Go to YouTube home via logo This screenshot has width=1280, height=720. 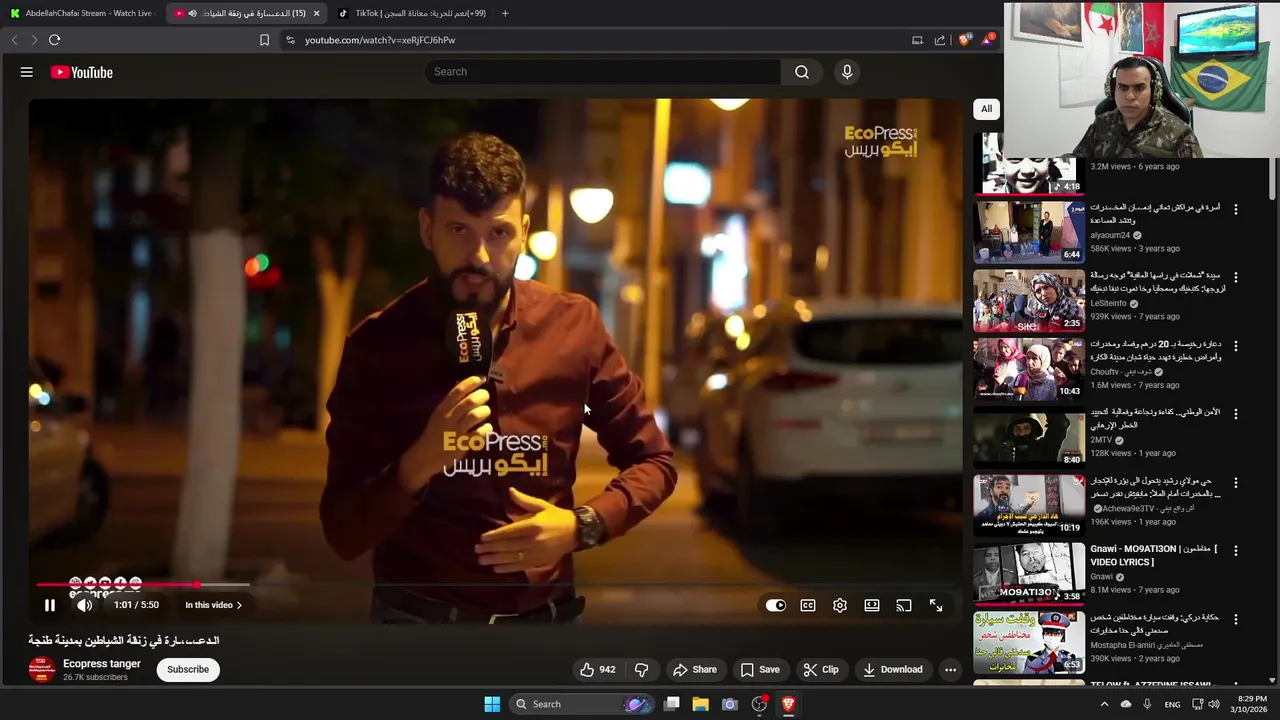tap(82, 72)
